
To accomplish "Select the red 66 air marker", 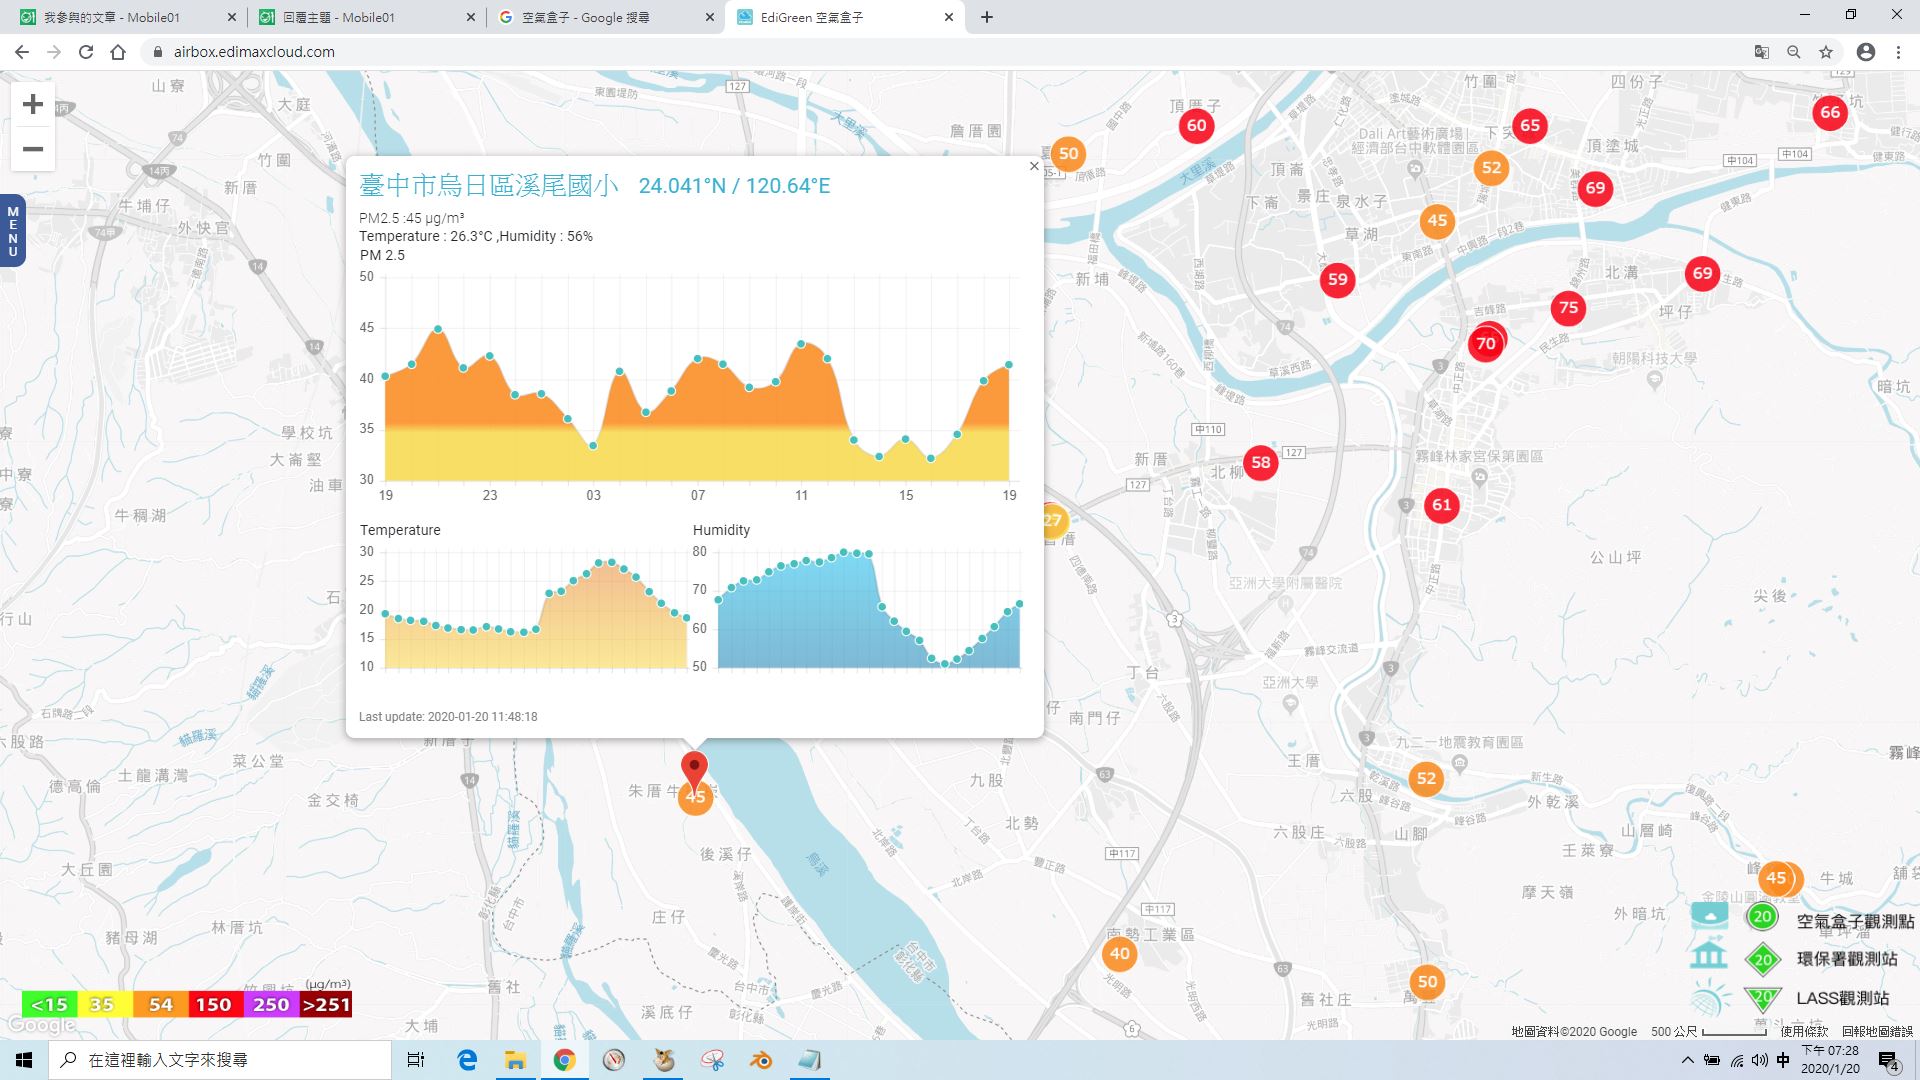I will click(1830, 113).
